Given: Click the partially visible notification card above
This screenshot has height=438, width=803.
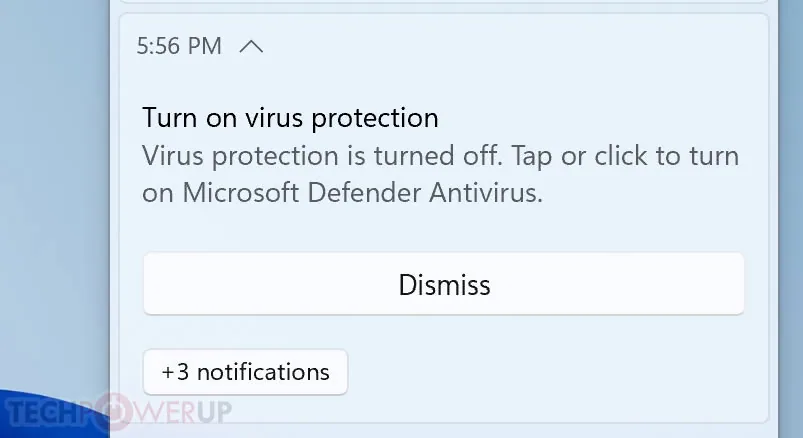Looking at the screenshot, I should (x=443, y=2).
